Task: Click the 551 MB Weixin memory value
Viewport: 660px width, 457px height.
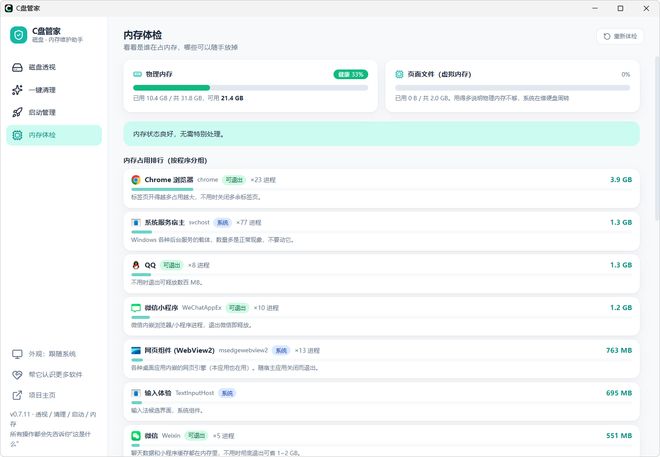Action: click(619, 436)
